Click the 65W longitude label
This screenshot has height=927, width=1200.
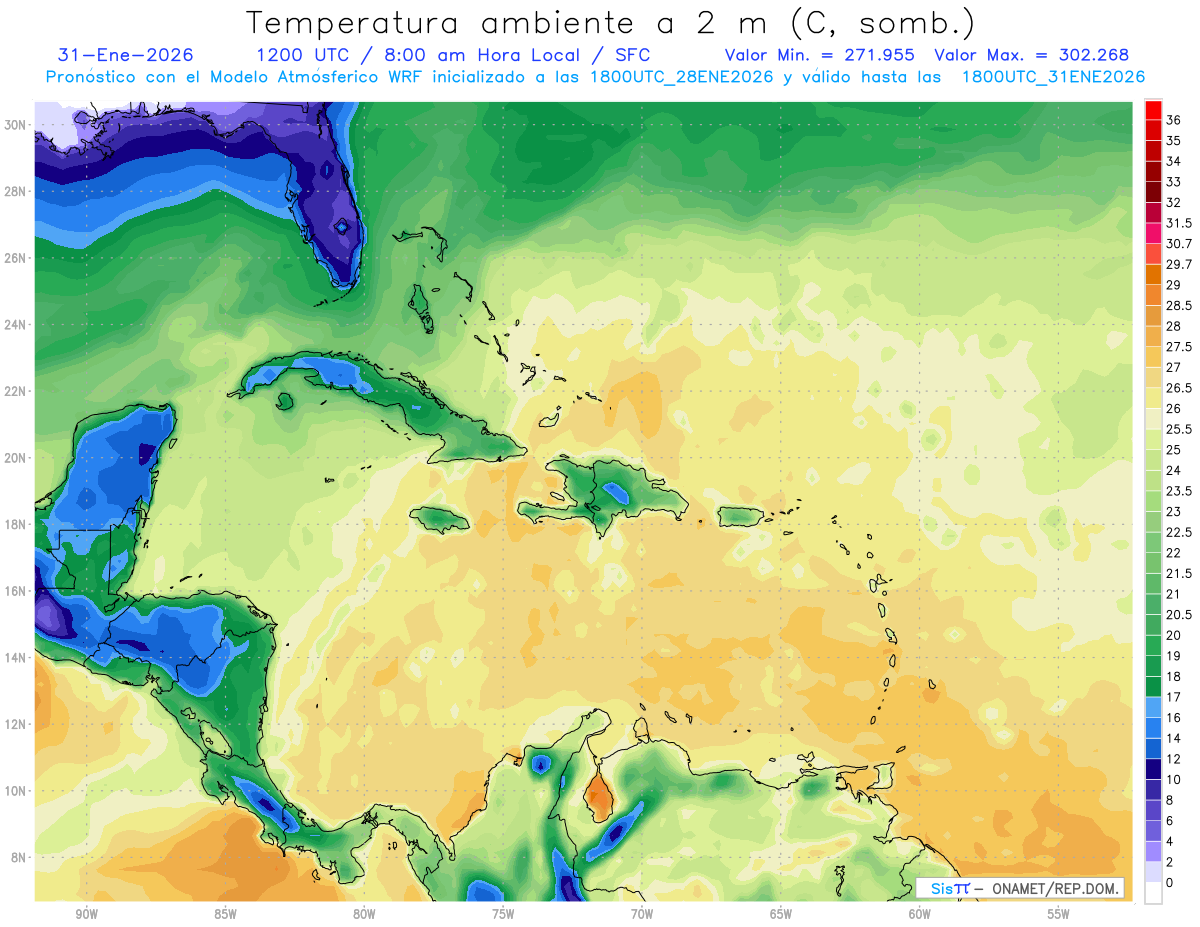tap(781, 914)
